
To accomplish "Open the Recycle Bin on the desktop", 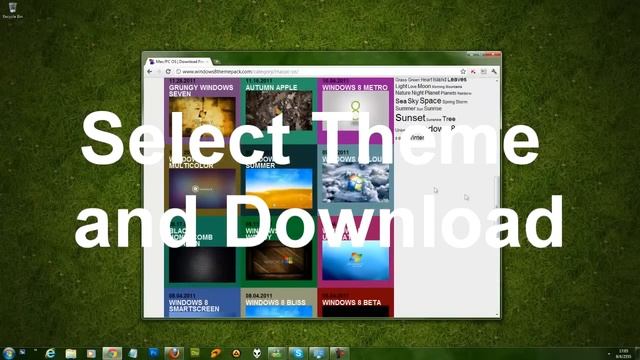I will pos(13,10).
